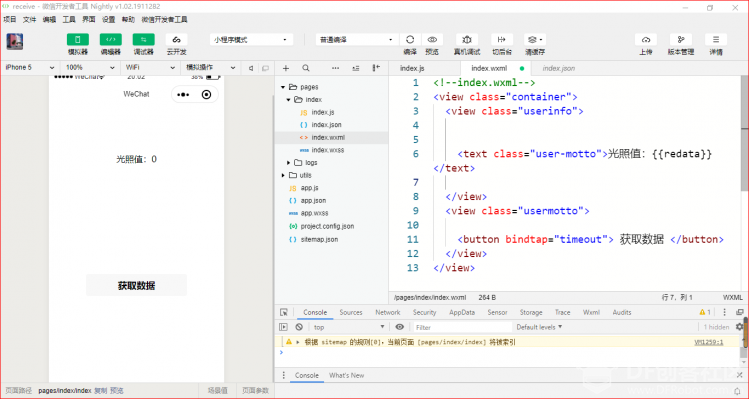The image size is (749, 399).
Task: Toggle the Simulator panel button
Action: point(78,40)
